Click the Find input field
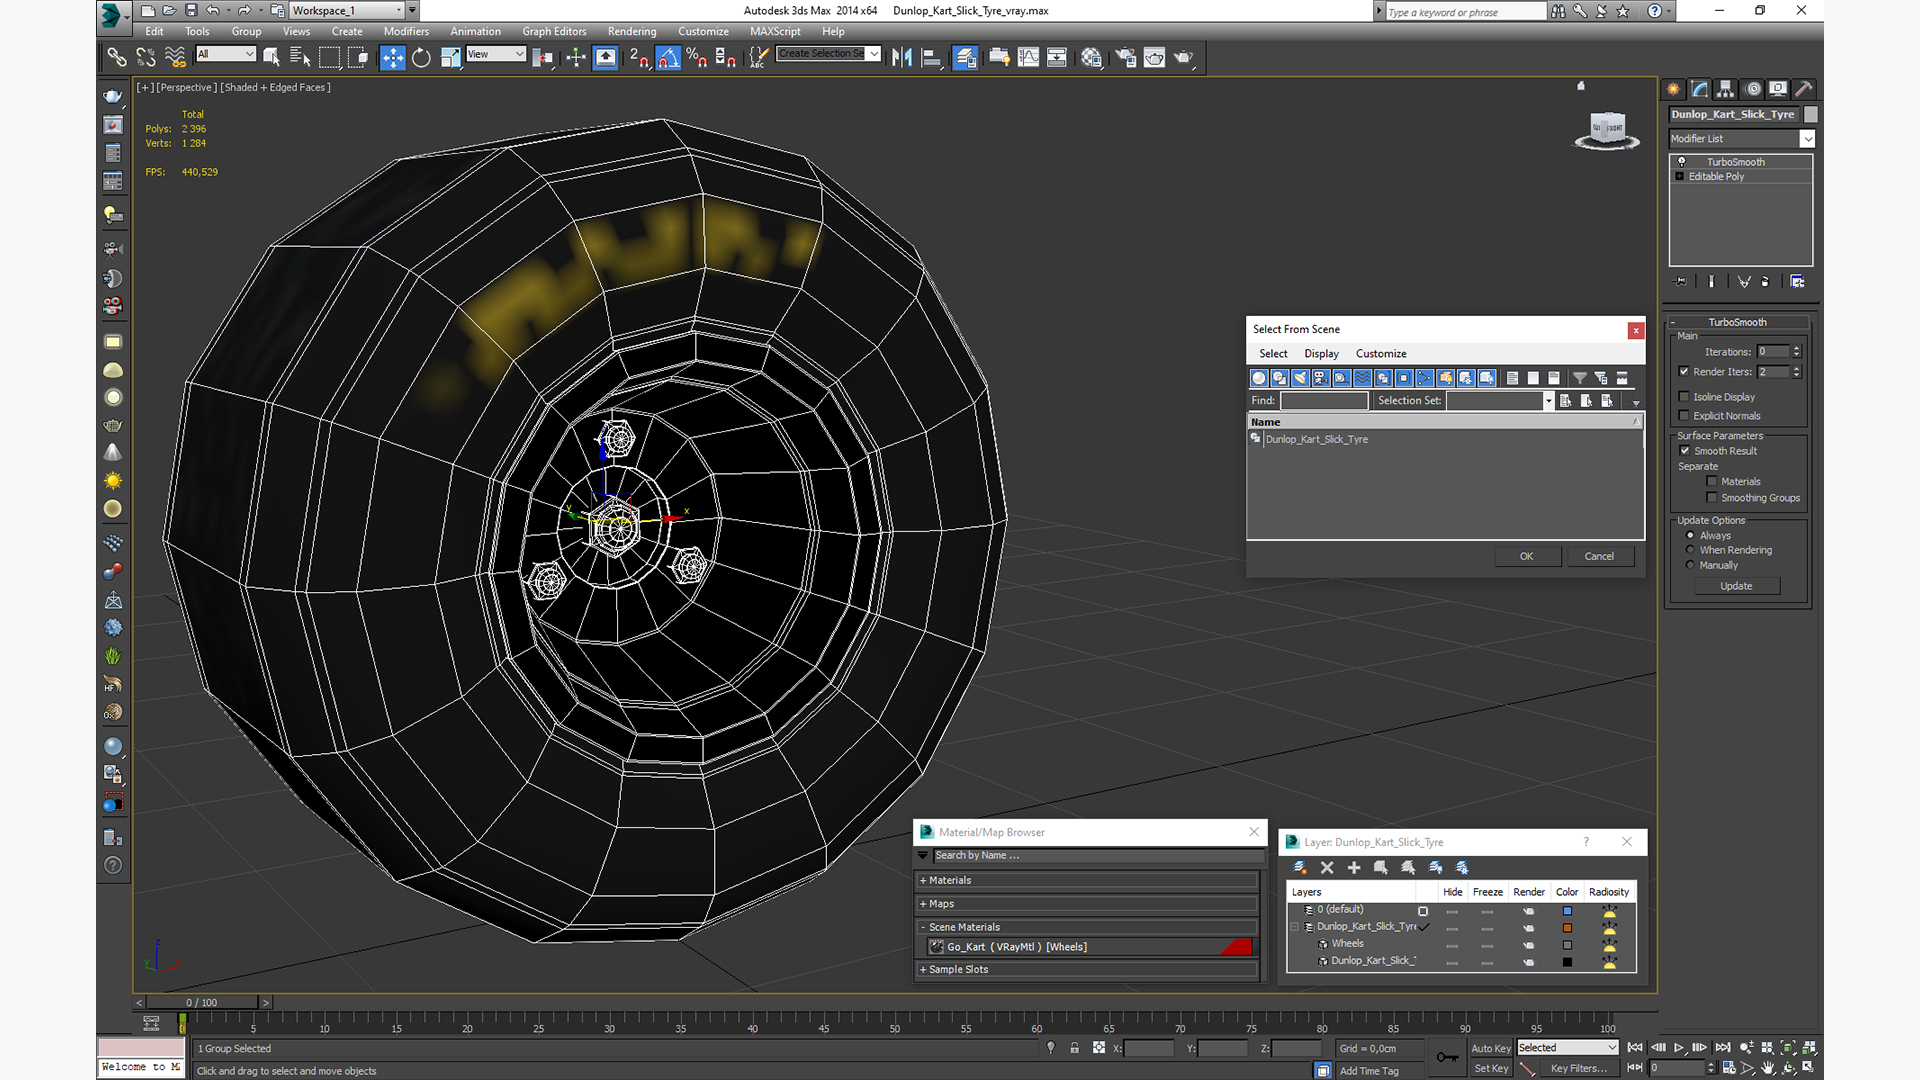The image size is (1920, 1080). [x=1323, y=401]
